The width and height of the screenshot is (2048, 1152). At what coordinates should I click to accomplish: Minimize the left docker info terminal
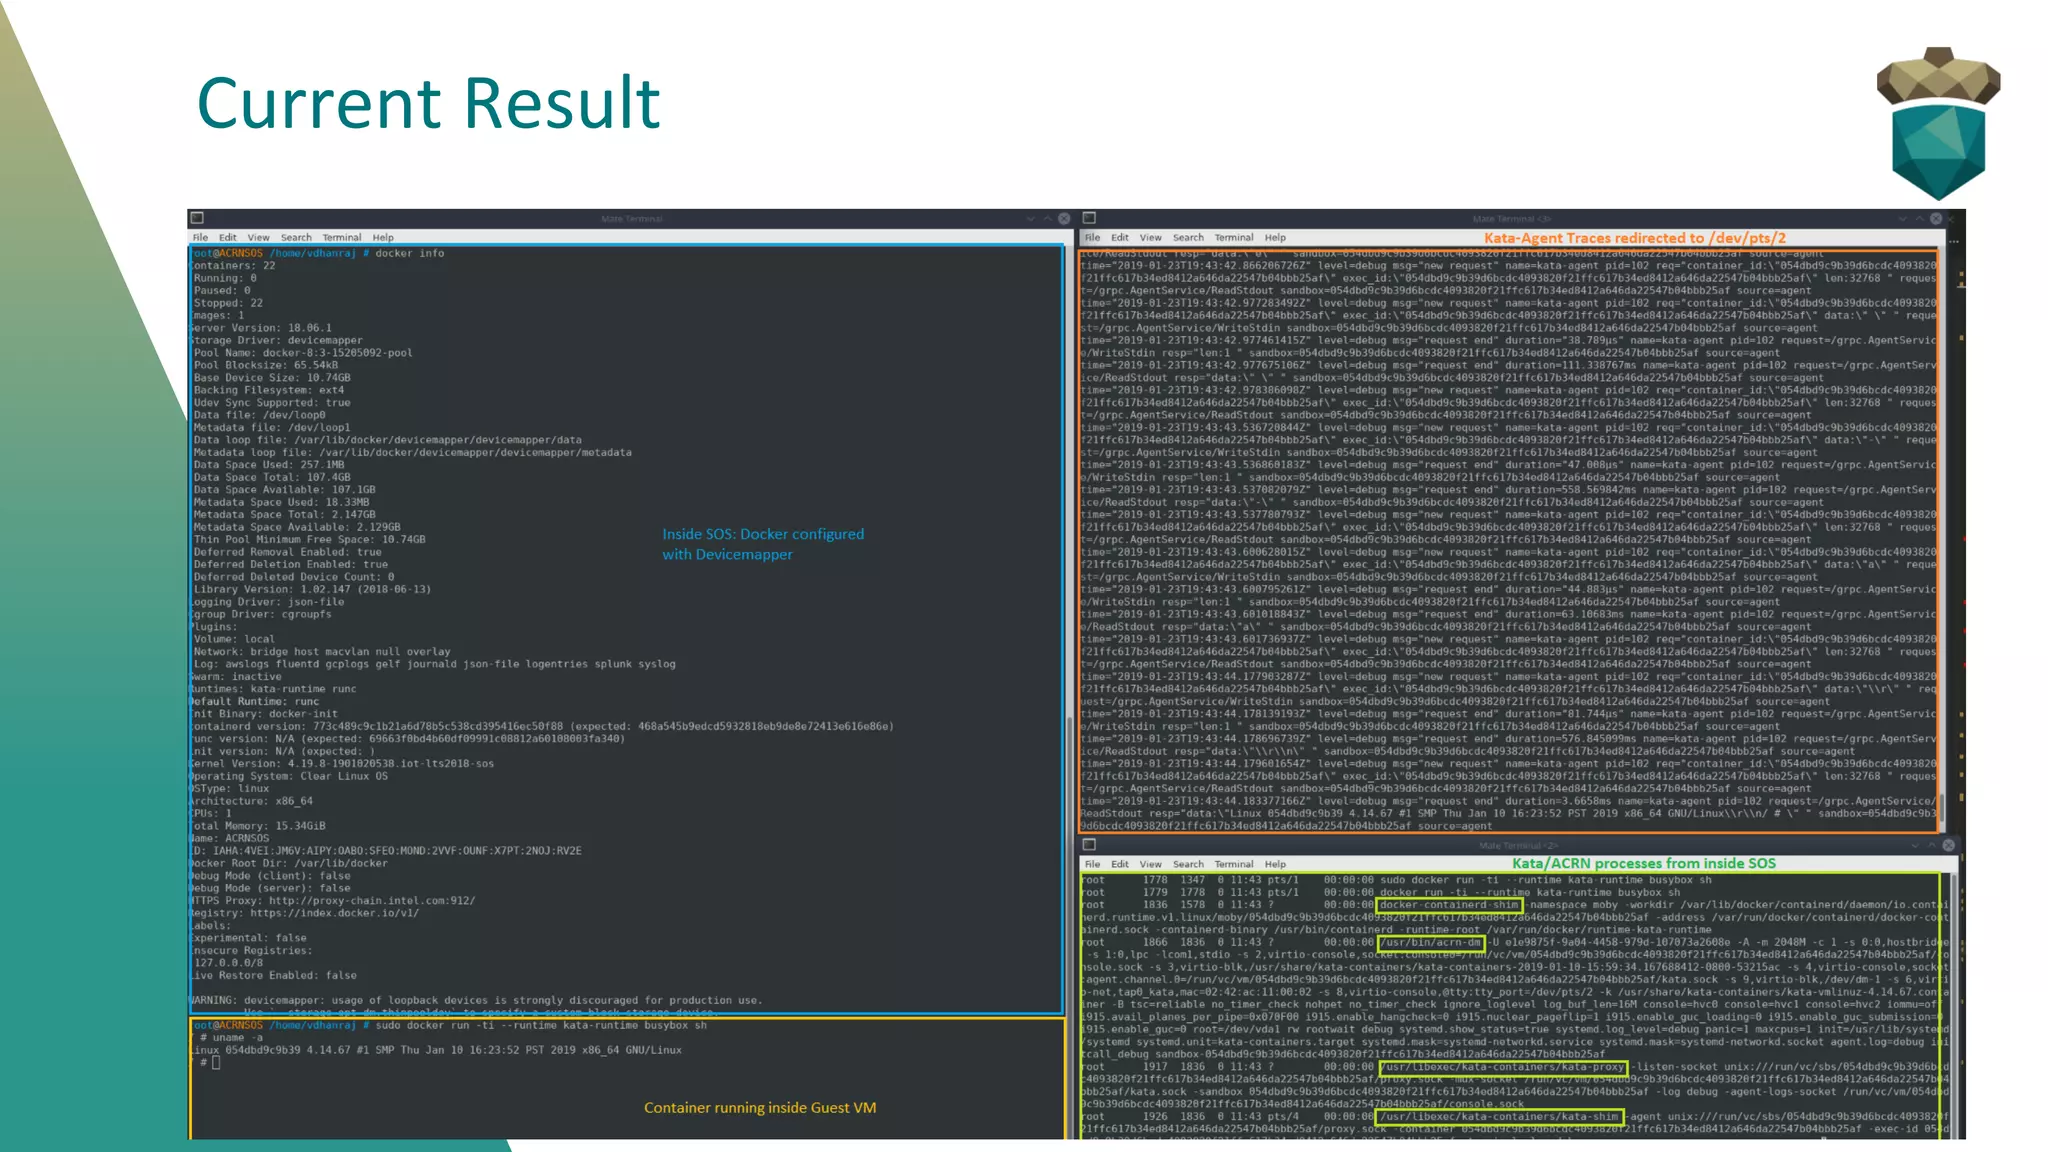coord(1031,218)
